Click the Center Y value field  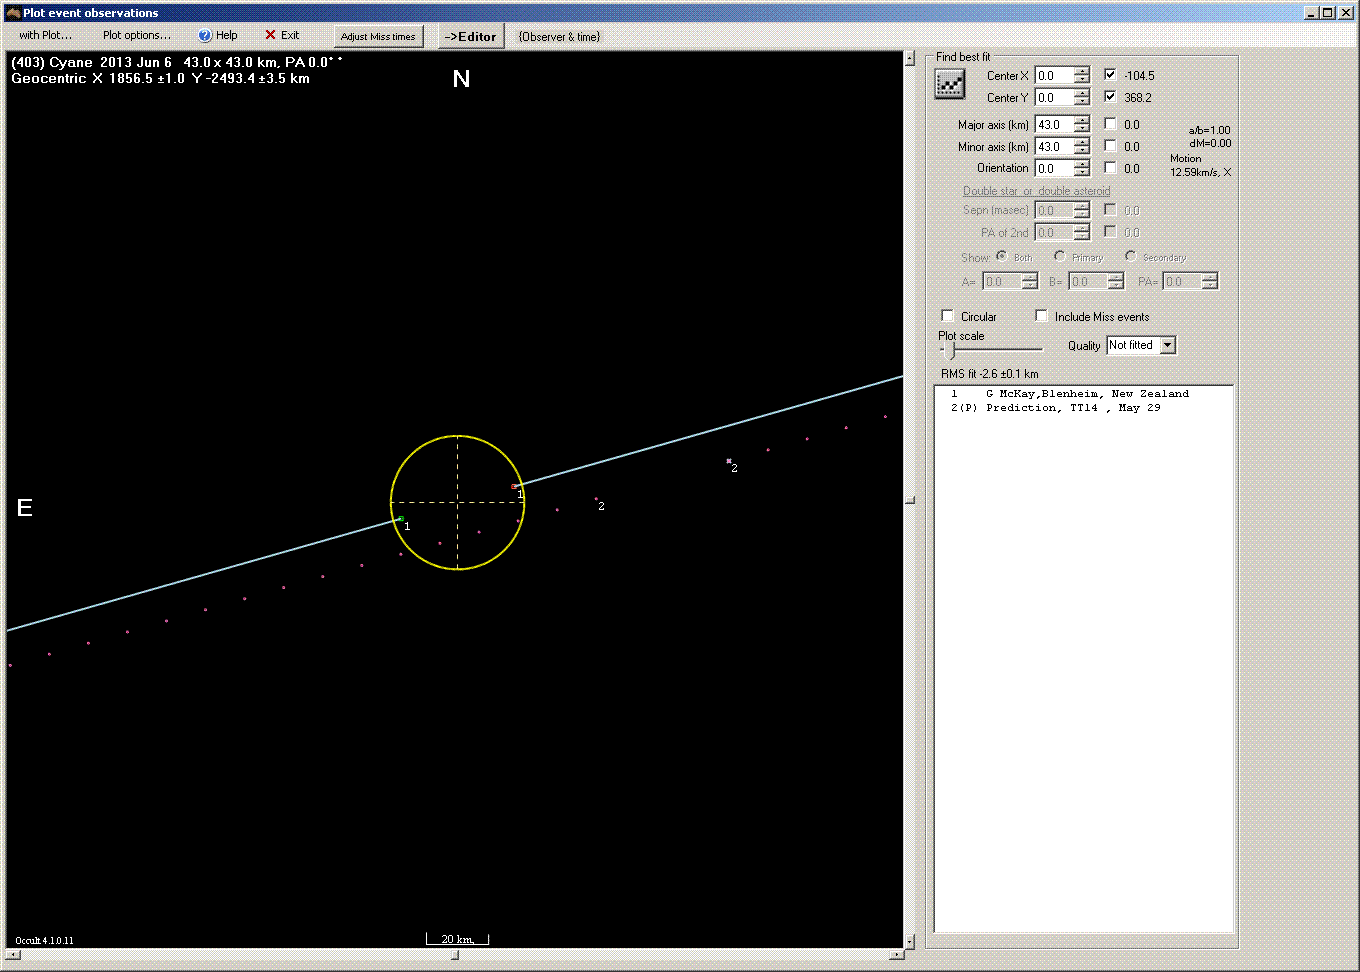pos(1054,98)
